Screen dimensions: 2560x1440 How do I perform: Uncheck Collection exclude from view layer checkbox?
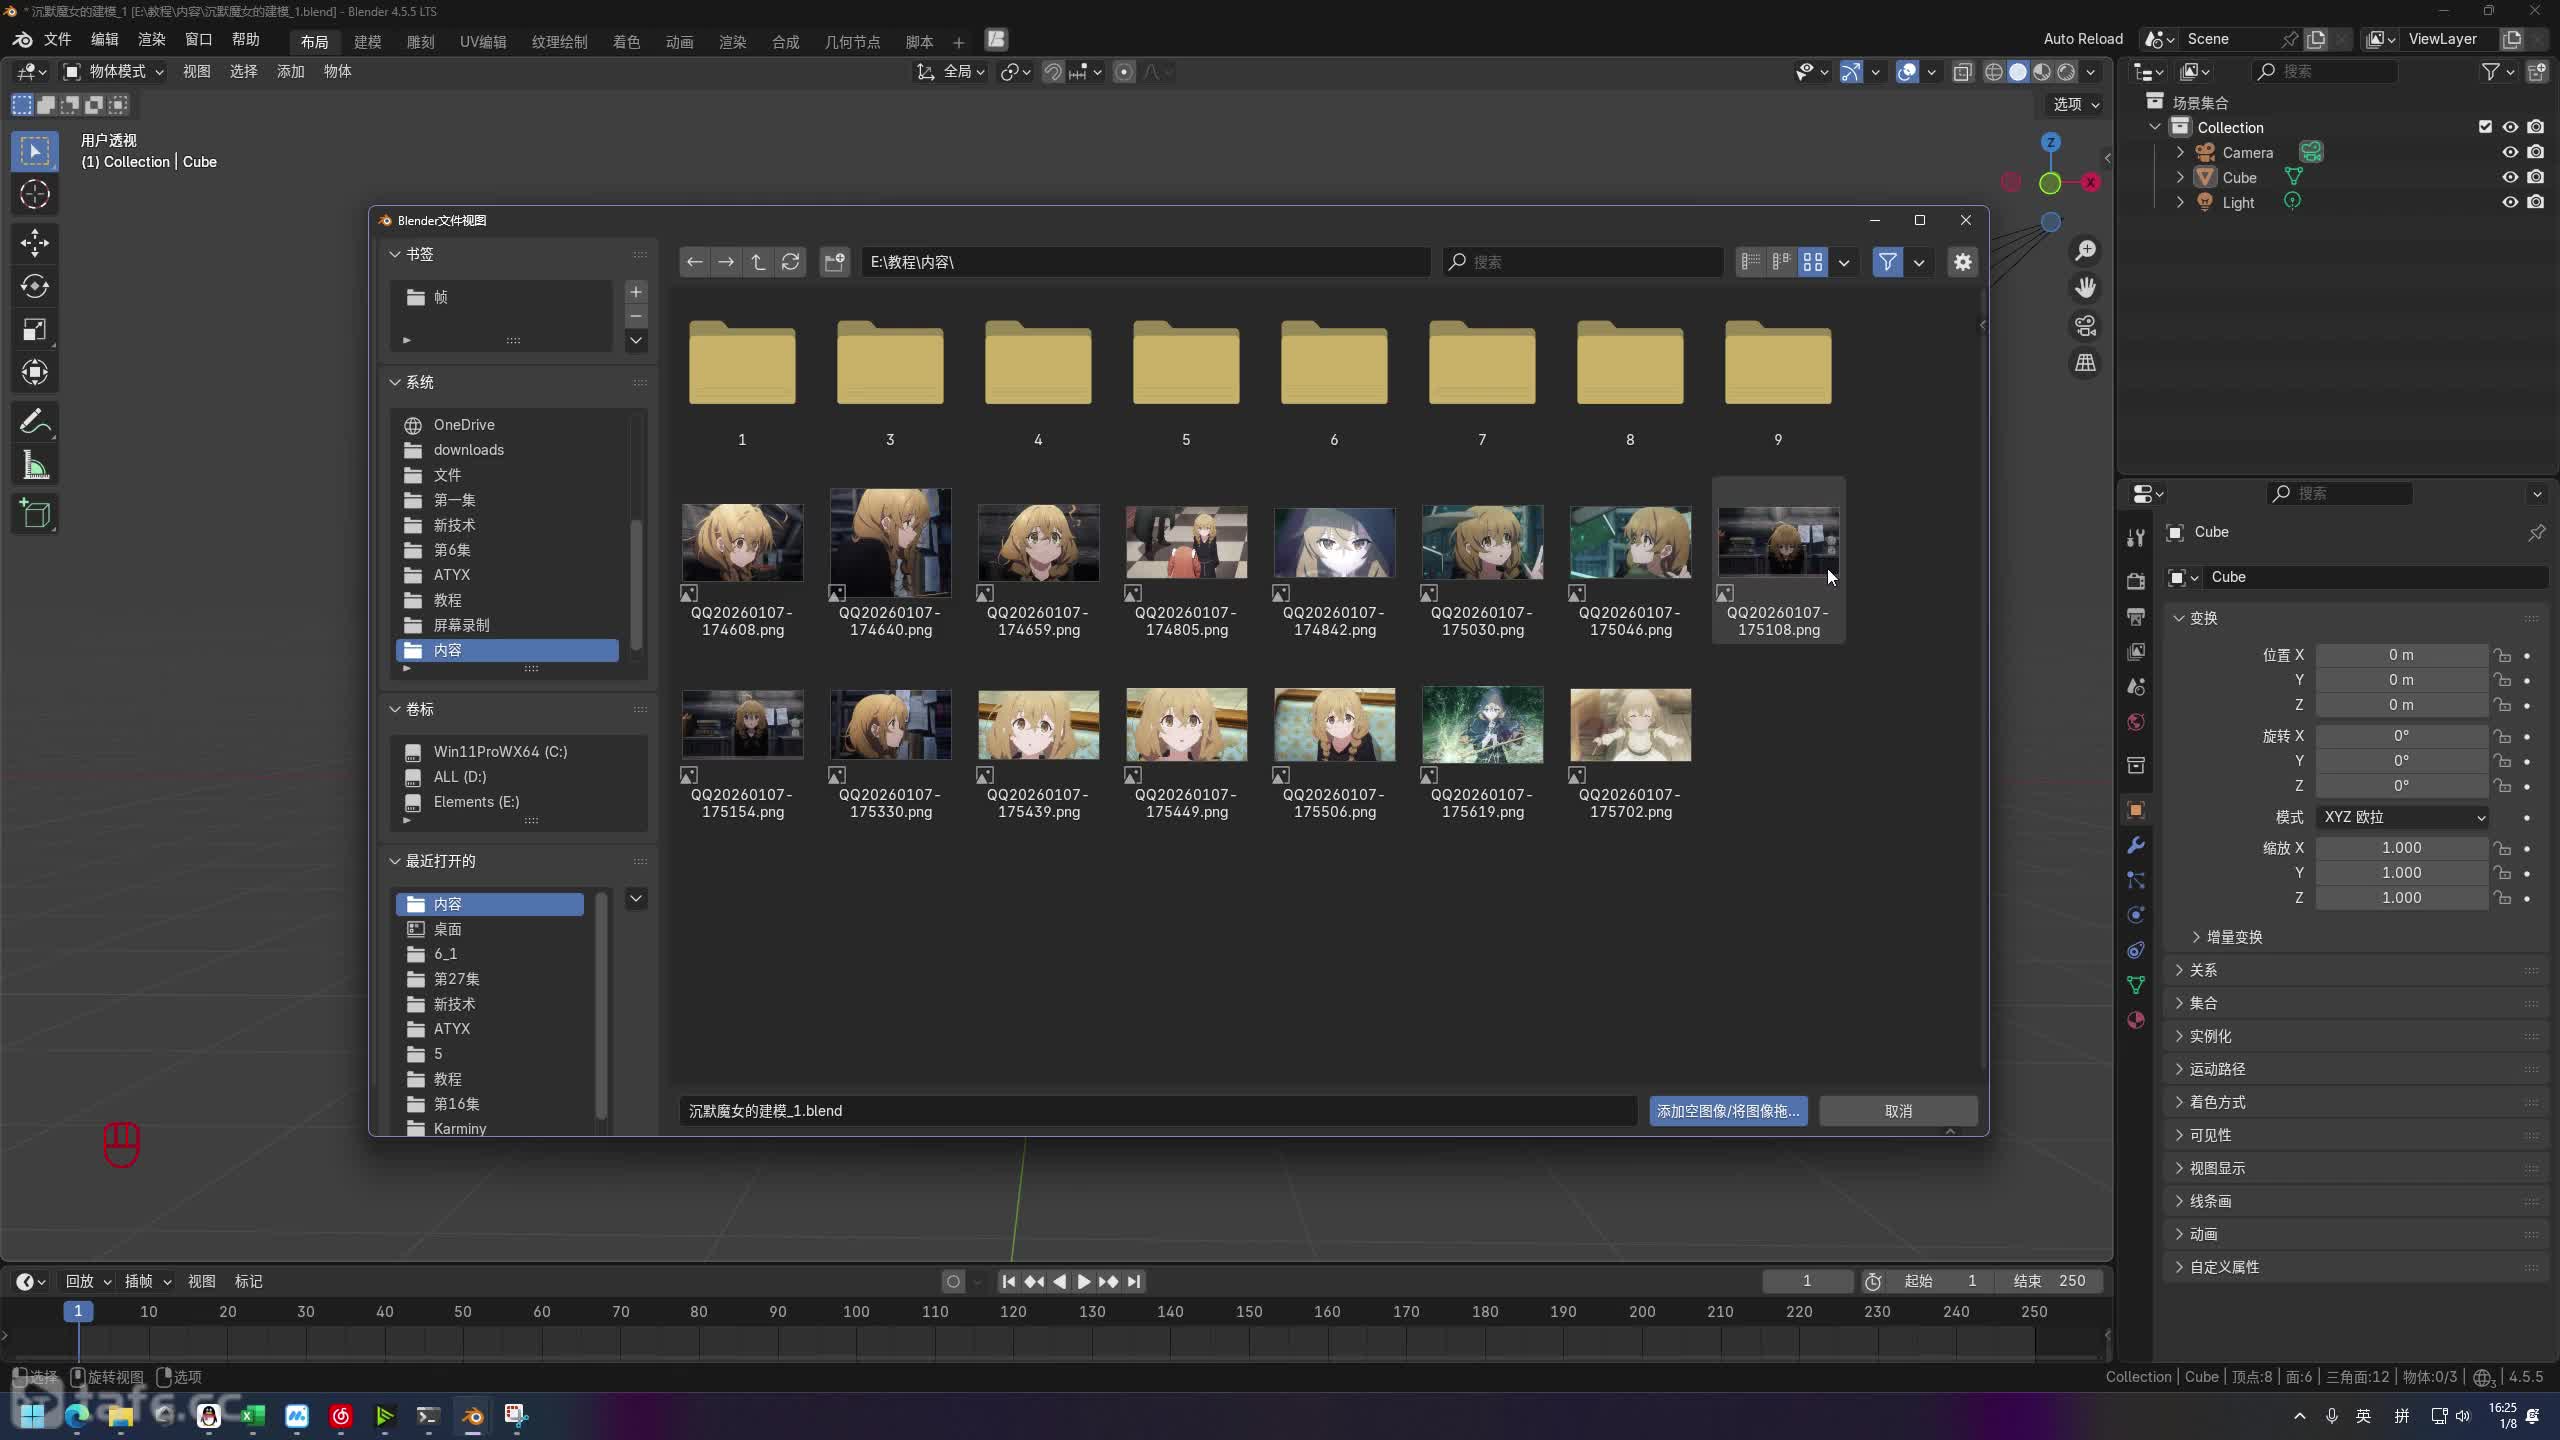tap(2485, 127)
